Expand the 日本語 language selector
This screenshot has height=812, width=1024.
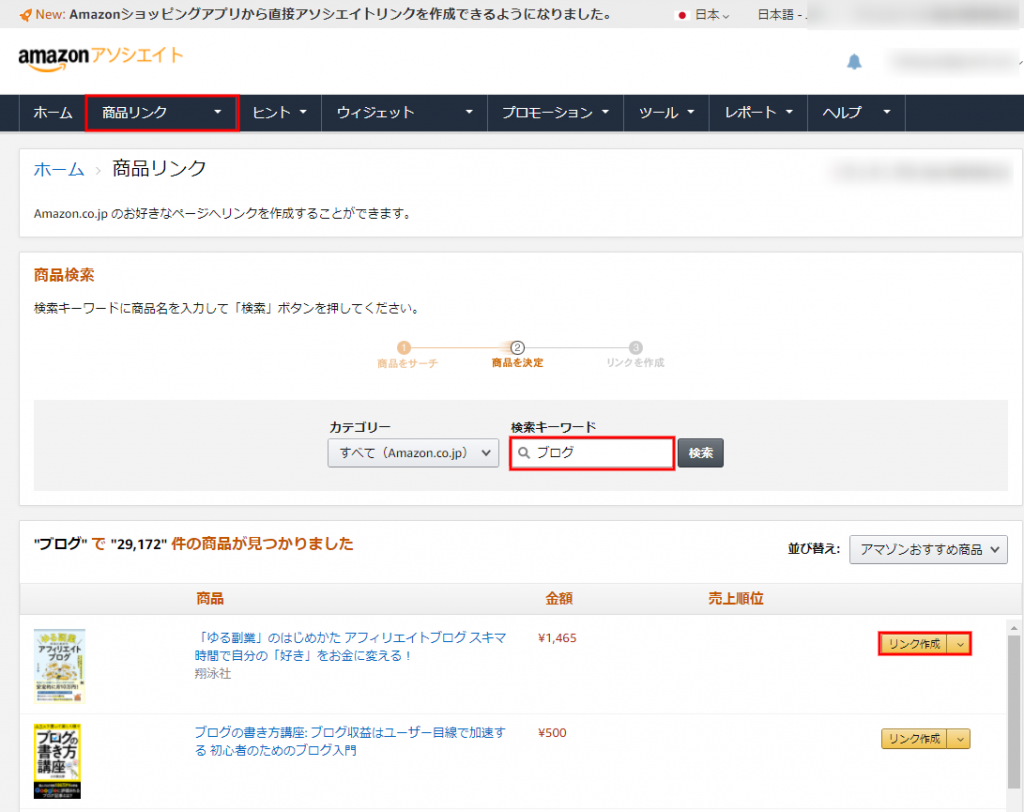[781, 15]
